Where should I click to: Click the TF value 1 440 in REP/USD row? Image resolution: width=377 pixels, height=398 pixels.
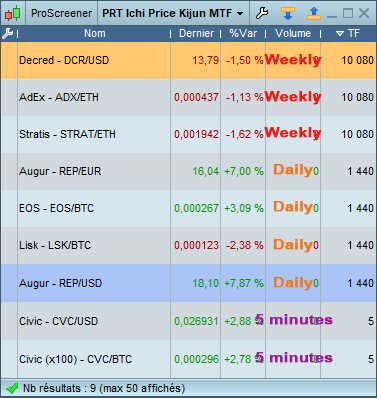point(360,283)
